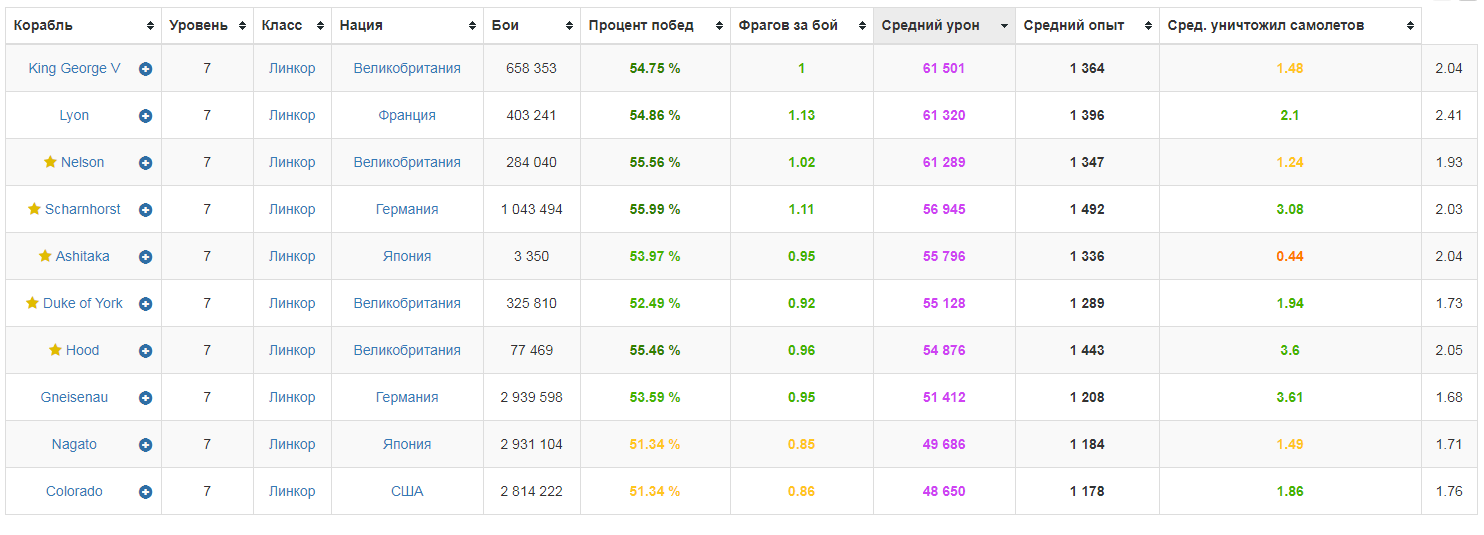The image size is (1484, 535).
Task: Select battles value 3 350
Action: (x=532, y=257)
